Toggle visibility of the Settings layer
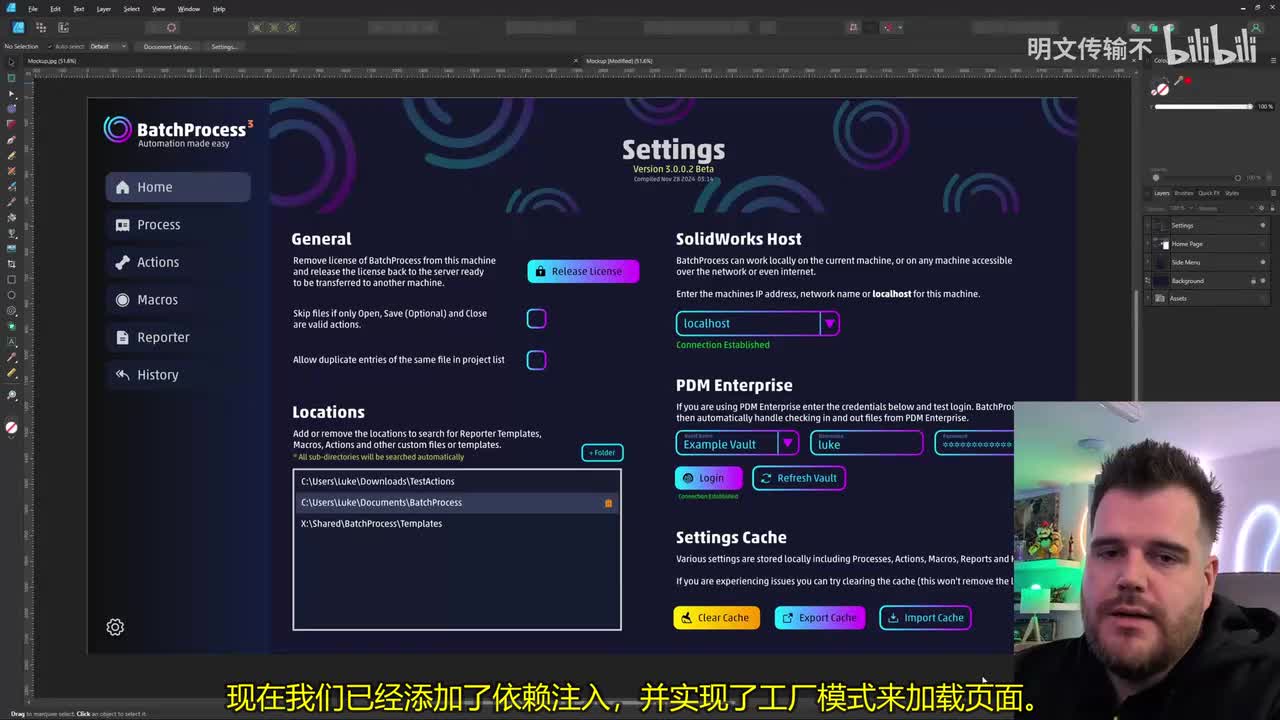This screenshot has width=1280, height=720. (x=1262, y=226)
